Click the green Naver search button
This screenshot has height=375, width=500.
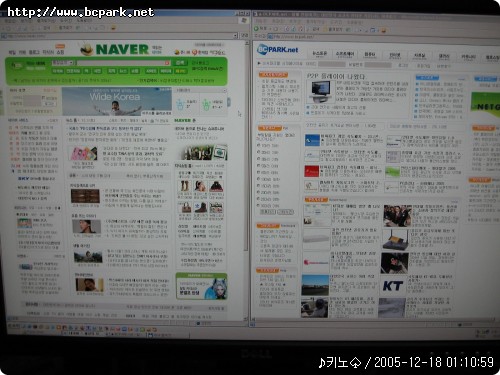coord(180,63)
